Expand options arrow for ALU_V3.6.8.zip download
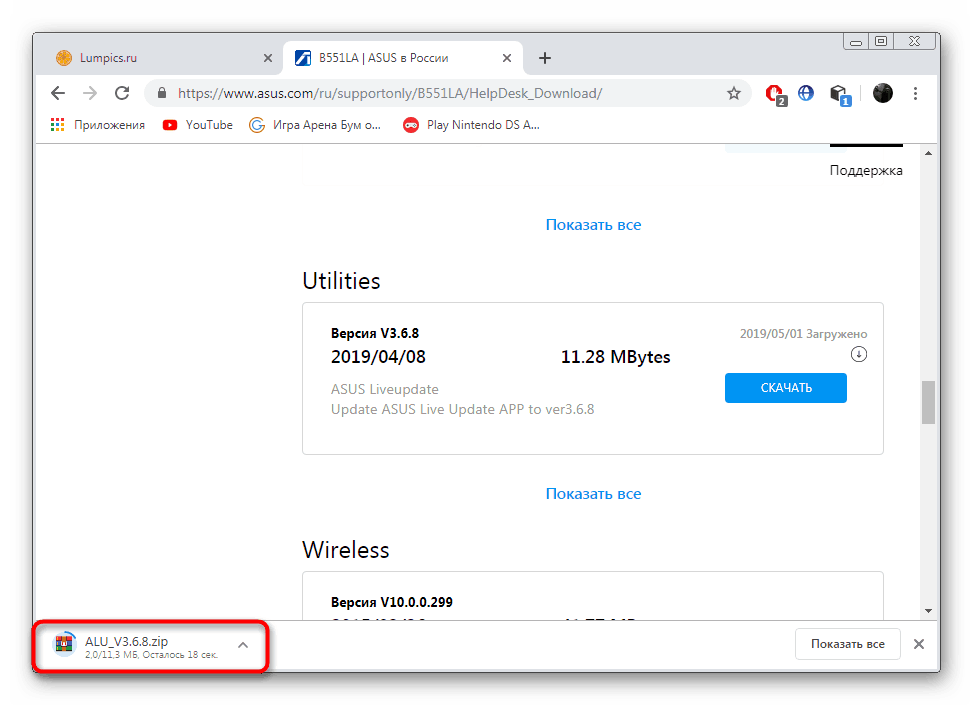This screenshot has height=705, width=973. (x=243, y=645)
